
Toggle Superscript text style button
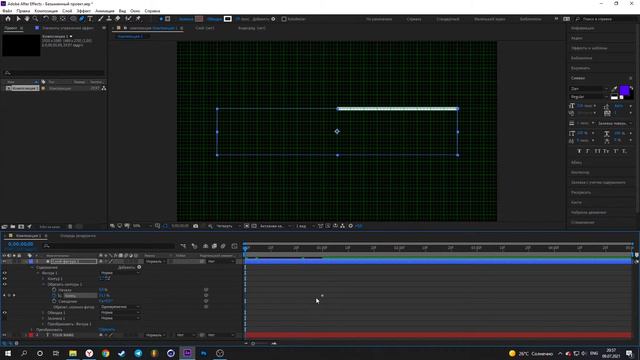coord(616,151)
